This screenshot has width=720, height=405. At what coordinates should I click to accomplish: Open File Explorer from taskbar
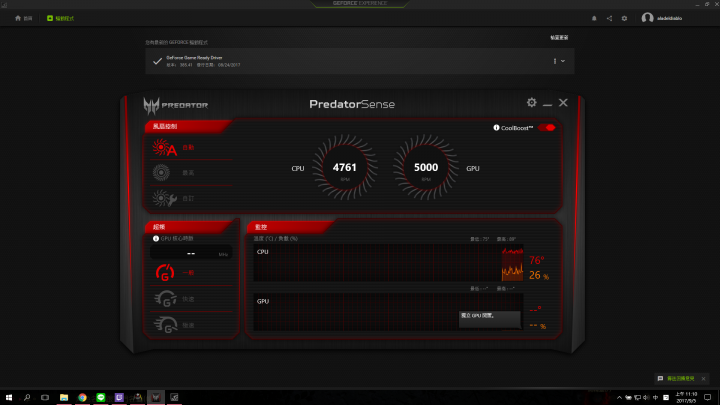[64, 397]
